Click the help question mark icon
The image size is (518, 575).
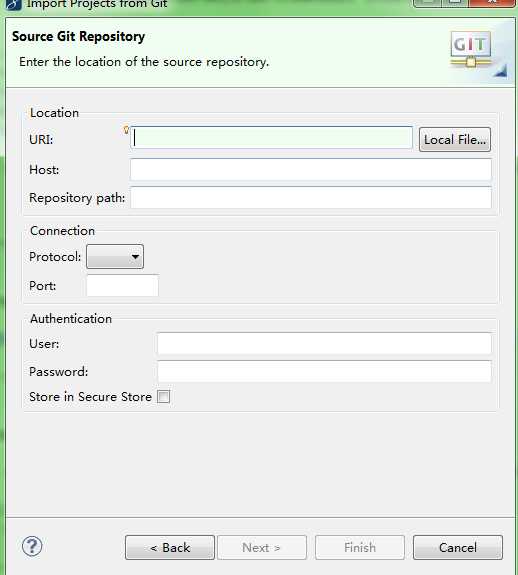[32, 547]
